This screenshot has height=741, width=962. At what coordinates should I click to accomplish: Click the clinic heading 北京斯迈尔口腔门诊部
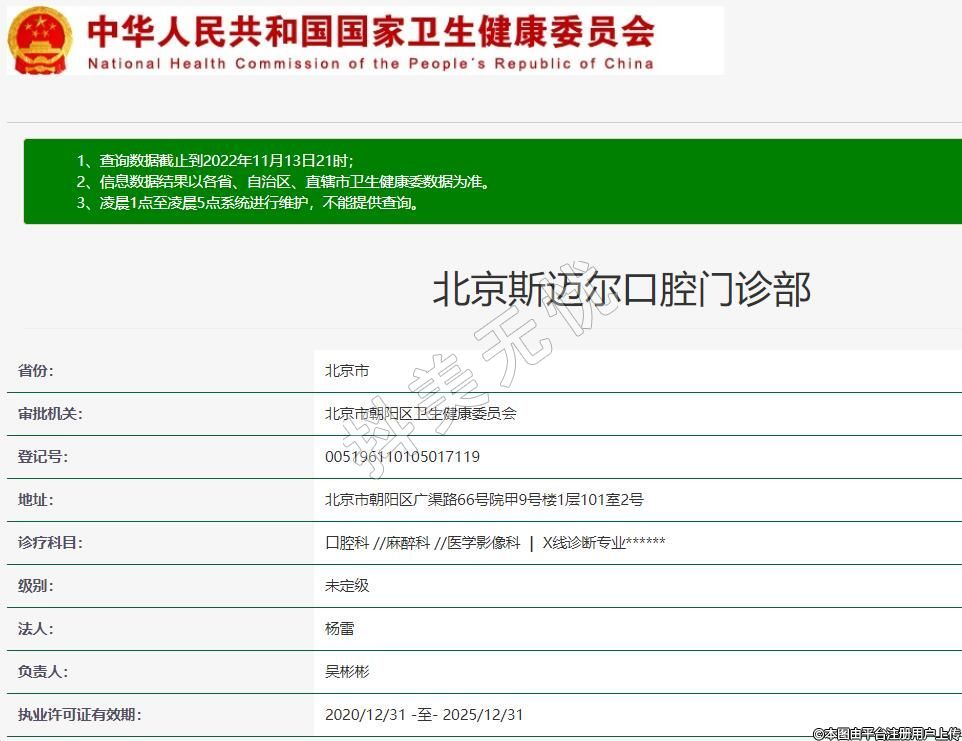click(x=621, y=289)
